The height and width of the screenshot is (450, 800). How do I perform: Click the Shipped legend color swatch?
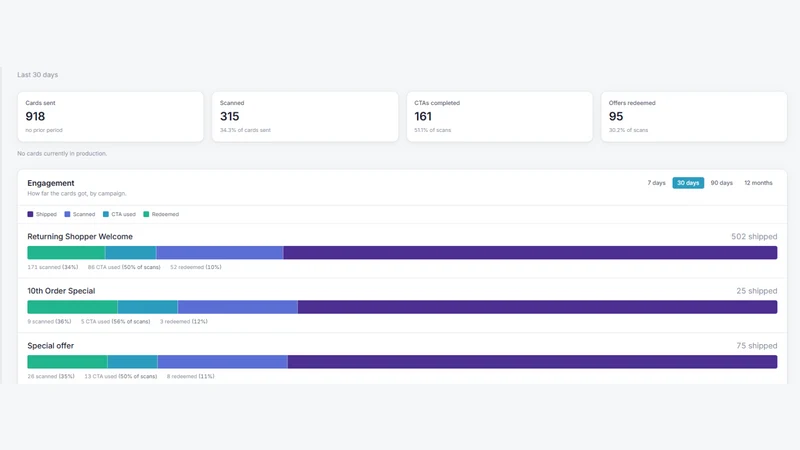pos(30,214)
